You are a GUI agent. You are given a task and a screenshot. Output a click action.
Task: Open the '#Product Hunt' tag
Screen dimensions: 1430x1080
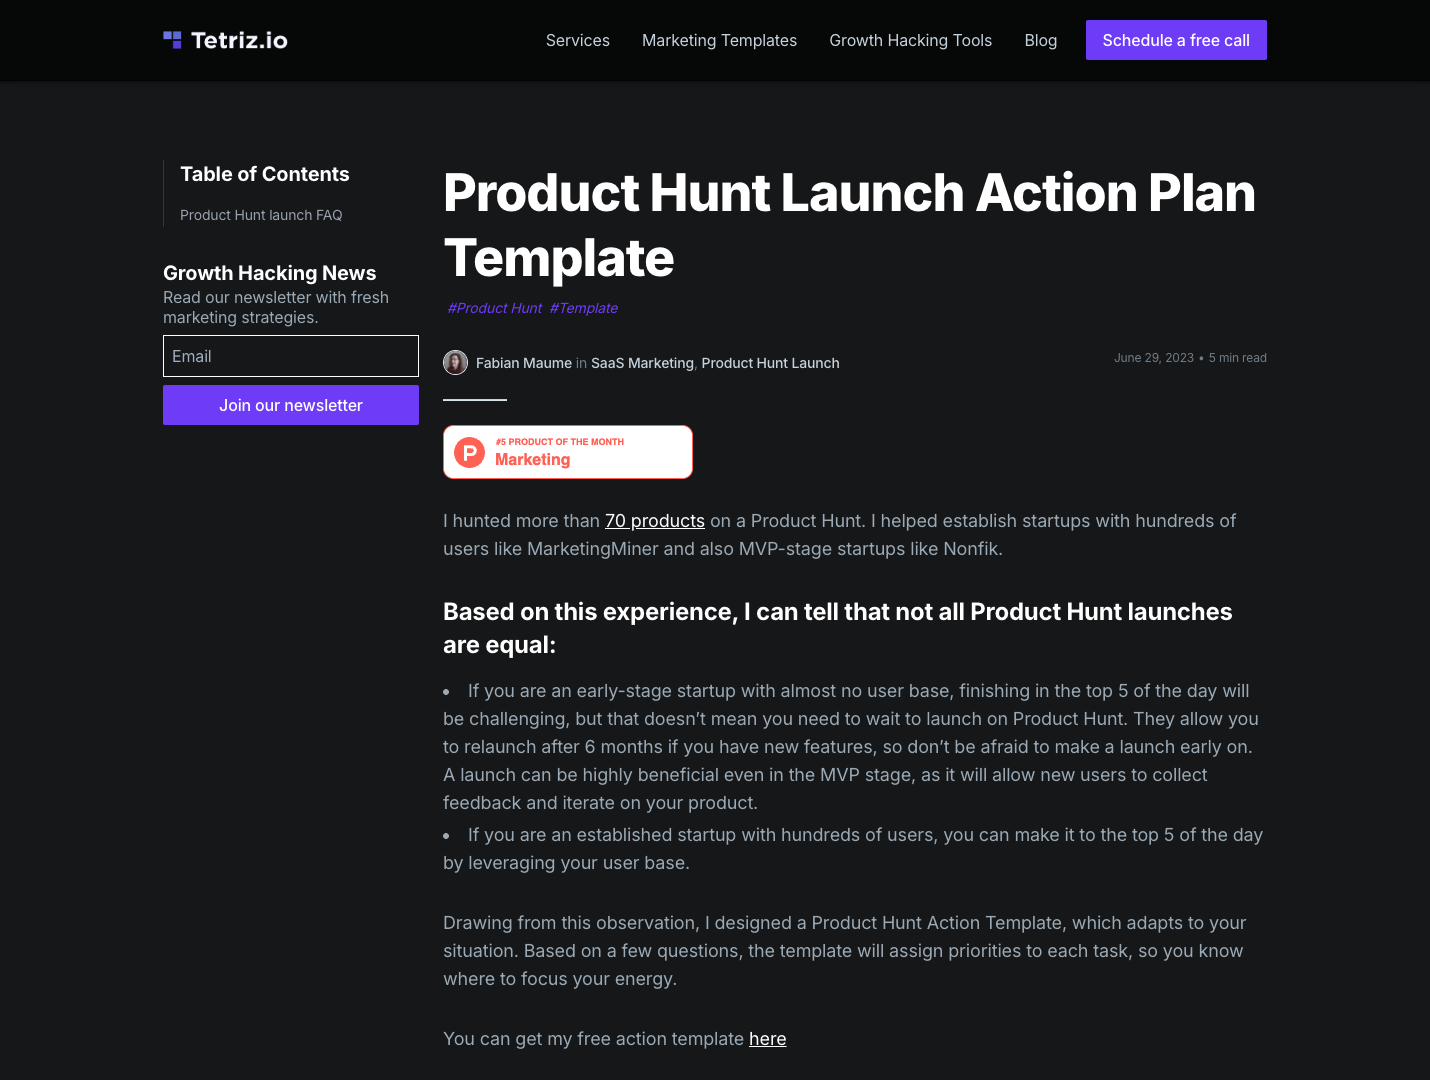tap(494, 308)
